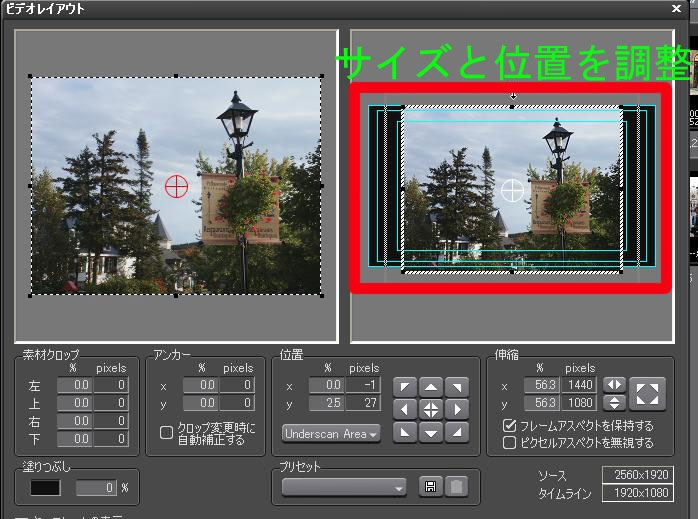Click anchor y percent field
This screenshot has height=519, width=698.
click(x=201, y=403)
